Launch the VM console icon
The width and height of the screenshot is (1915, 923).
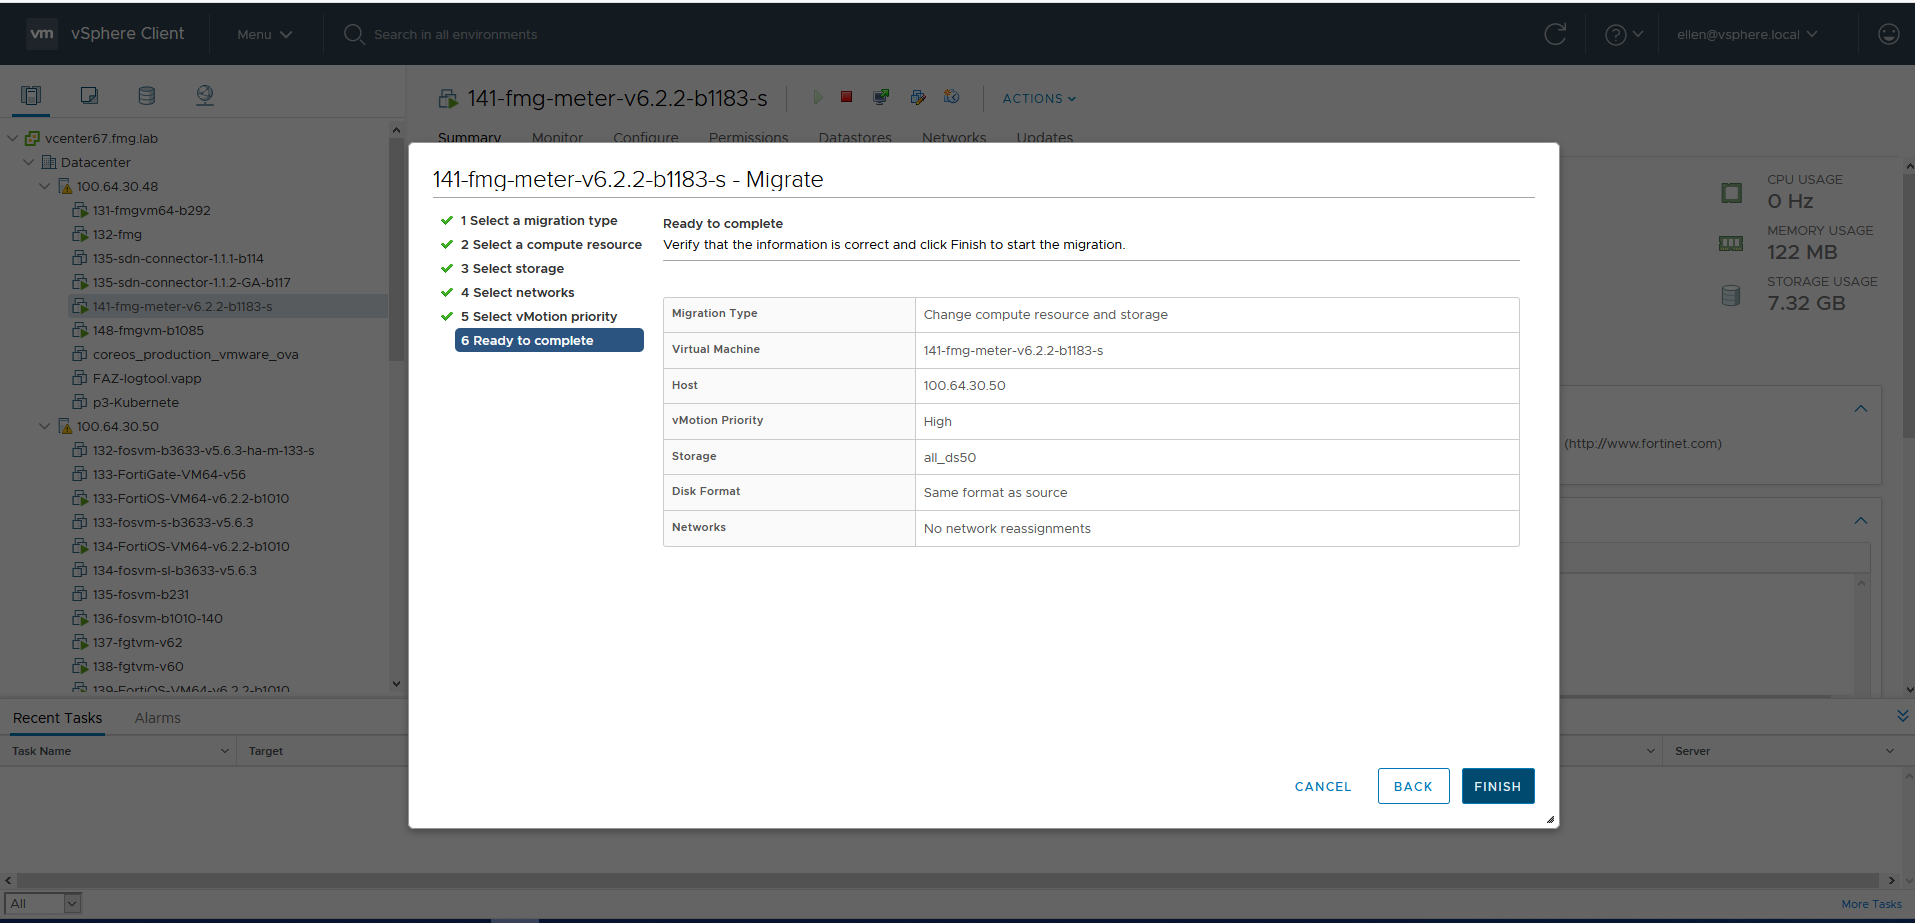click(x=881, y=97)
